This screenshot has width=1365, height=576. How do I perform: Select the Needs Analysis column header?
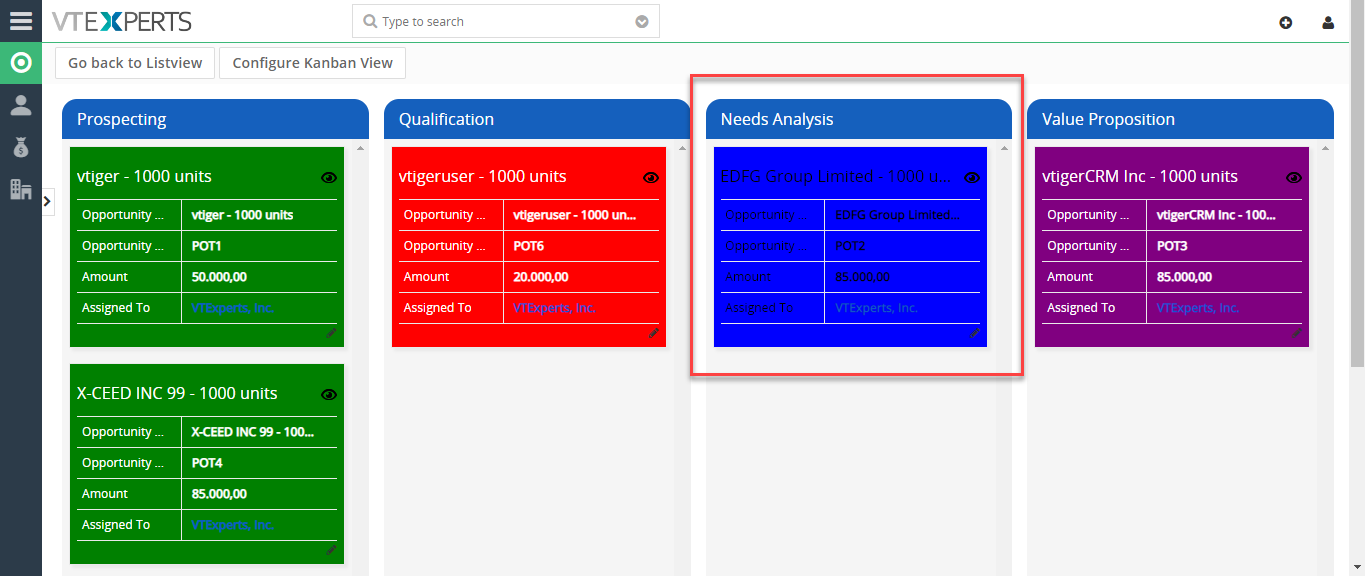tap(859, 119)
